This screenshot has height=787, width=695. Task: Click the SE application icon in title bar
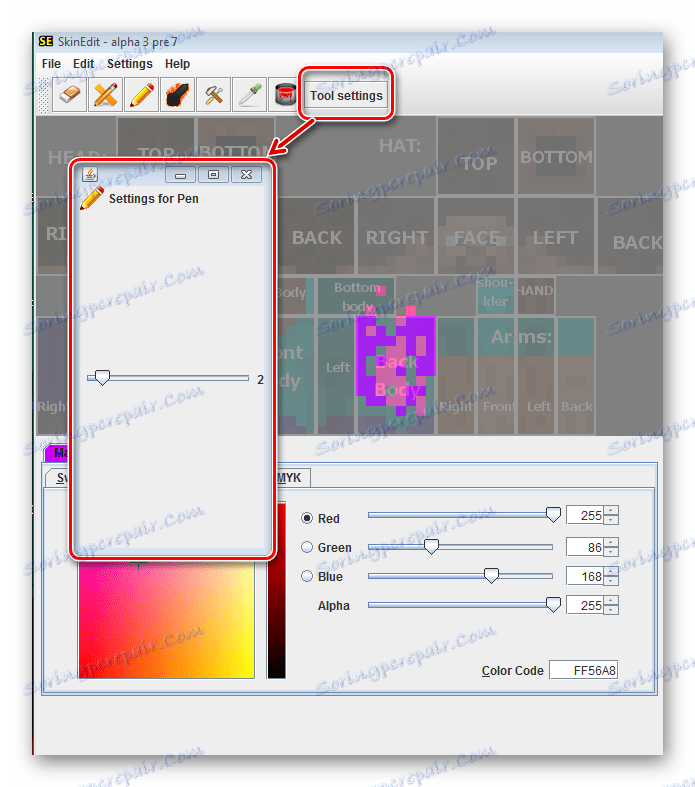(x=46, y=41)
